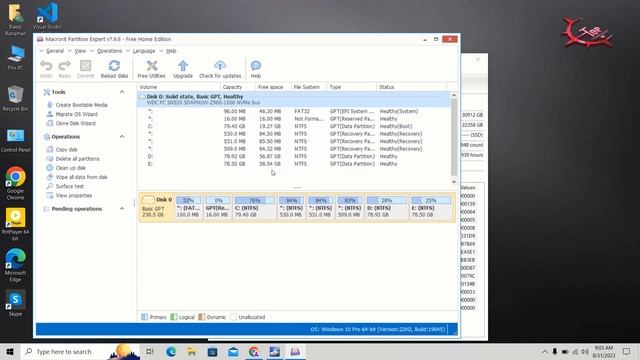Image resolution: width=640 pixels, height=360 pixels.
Task: Collapse the Tools section chevron
Action: tap(122, 92)
